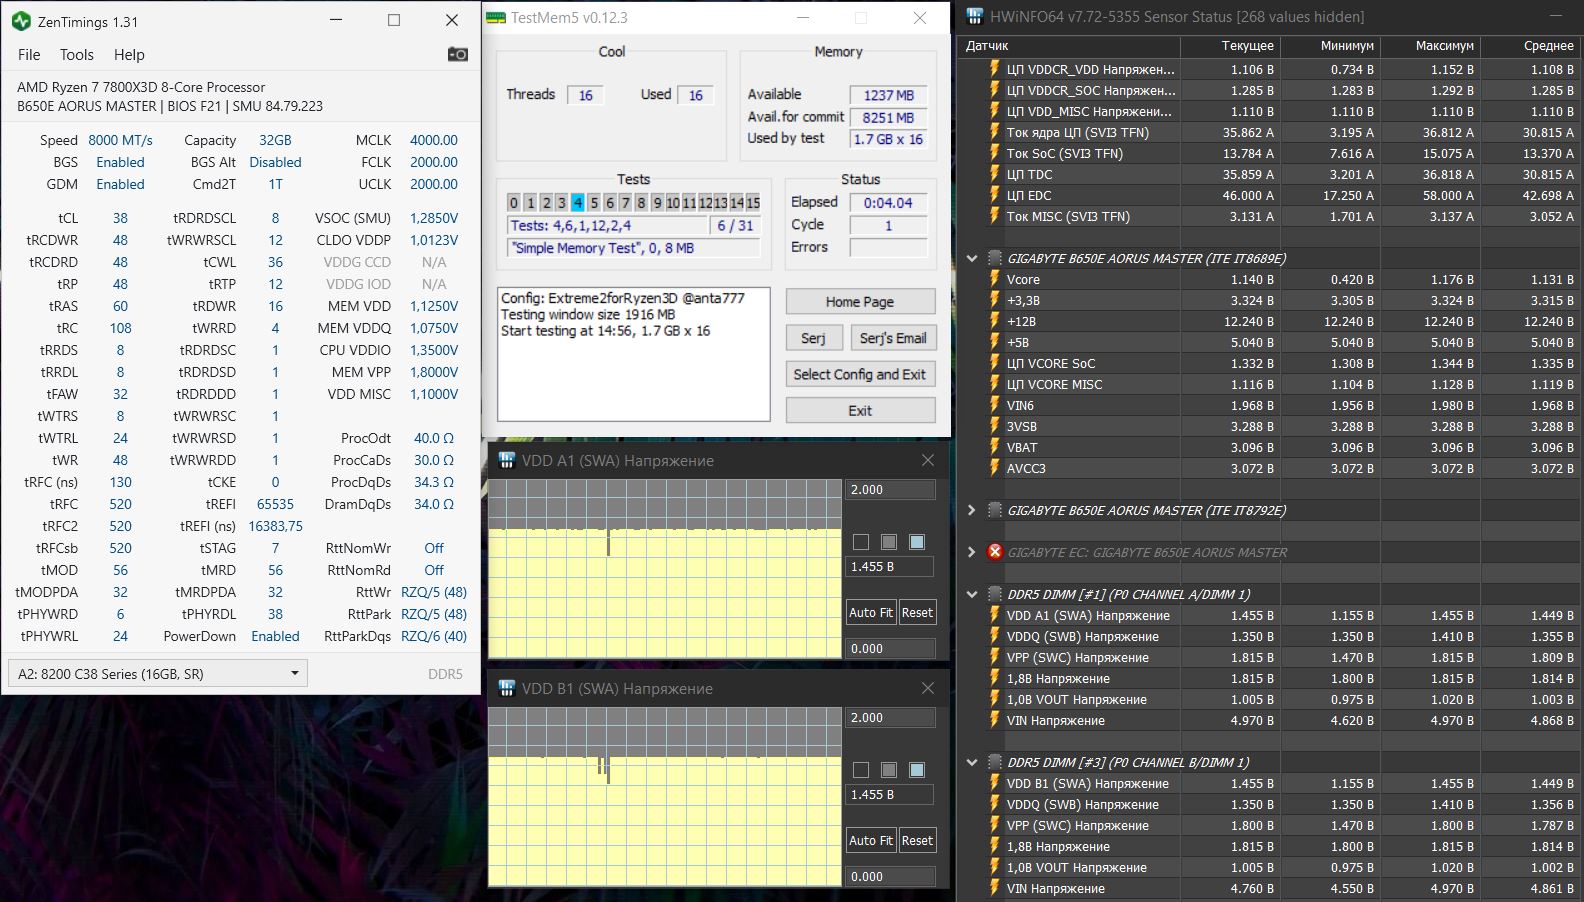Open the Tools menu in ZenTimings
This screenshot has width=1584, height=902.
[x=76, y=55]
